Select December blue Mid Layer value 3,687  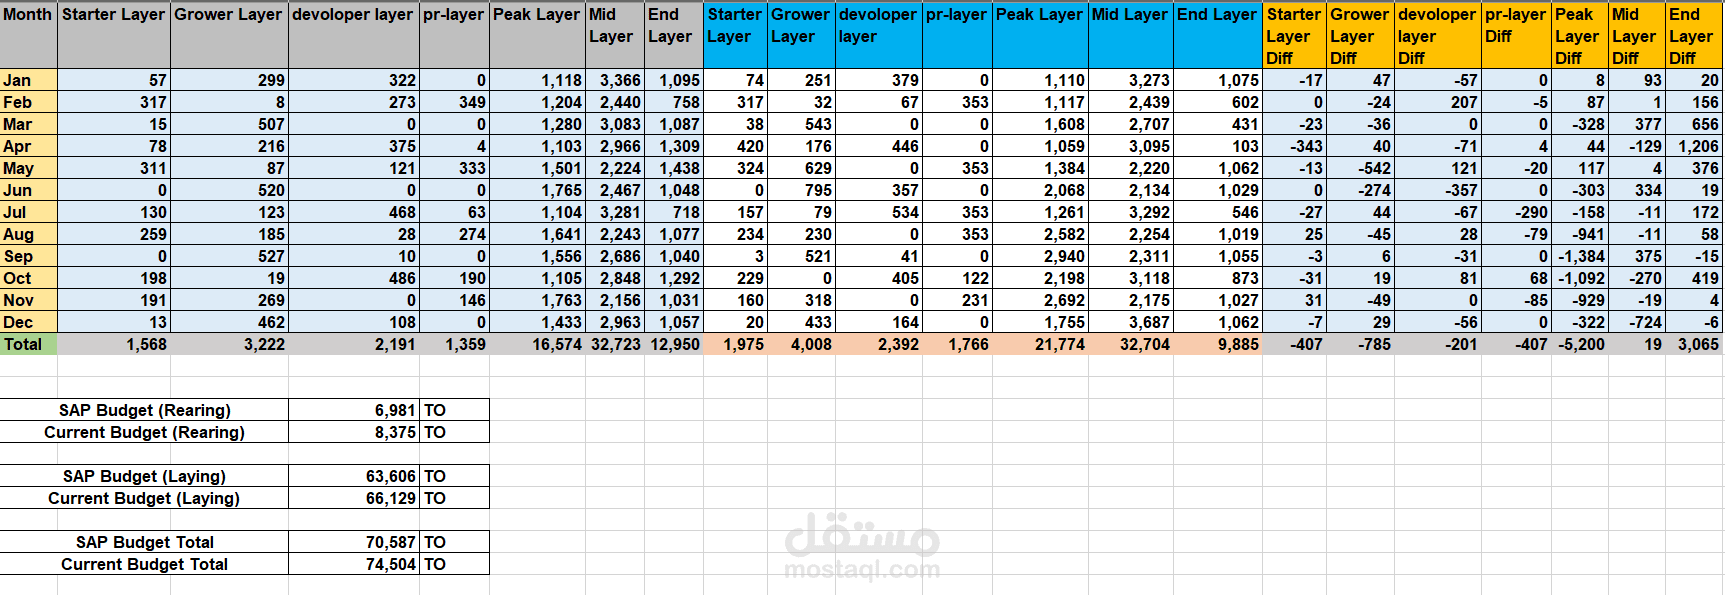1131,322
